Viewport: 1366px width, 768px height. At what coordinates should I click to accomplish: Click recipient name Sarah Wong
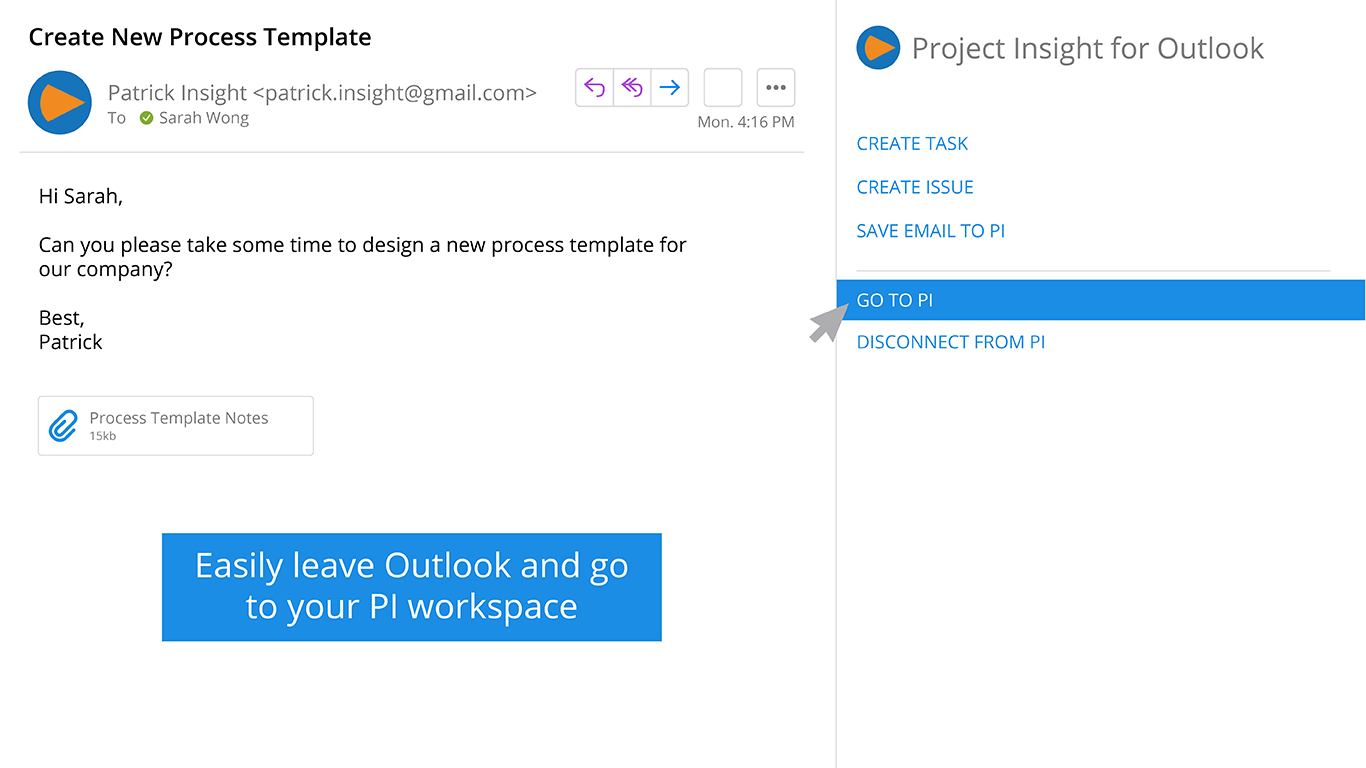(x=204, y=118)
